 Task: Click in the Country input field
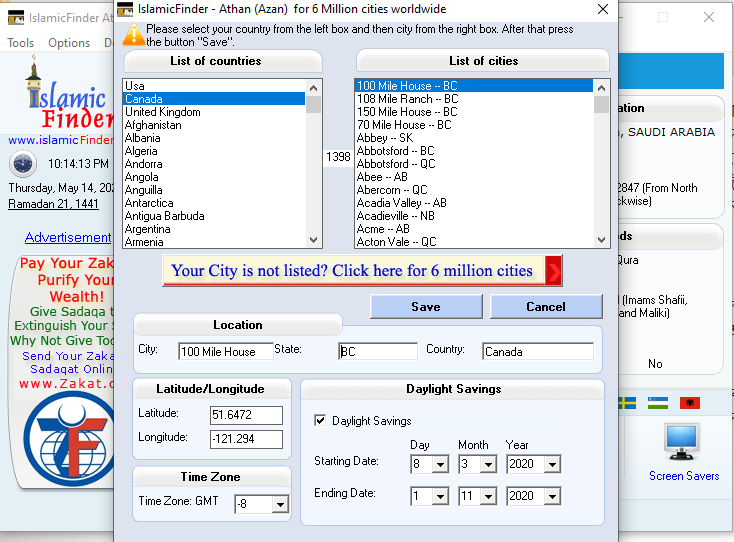coord(538,352)
